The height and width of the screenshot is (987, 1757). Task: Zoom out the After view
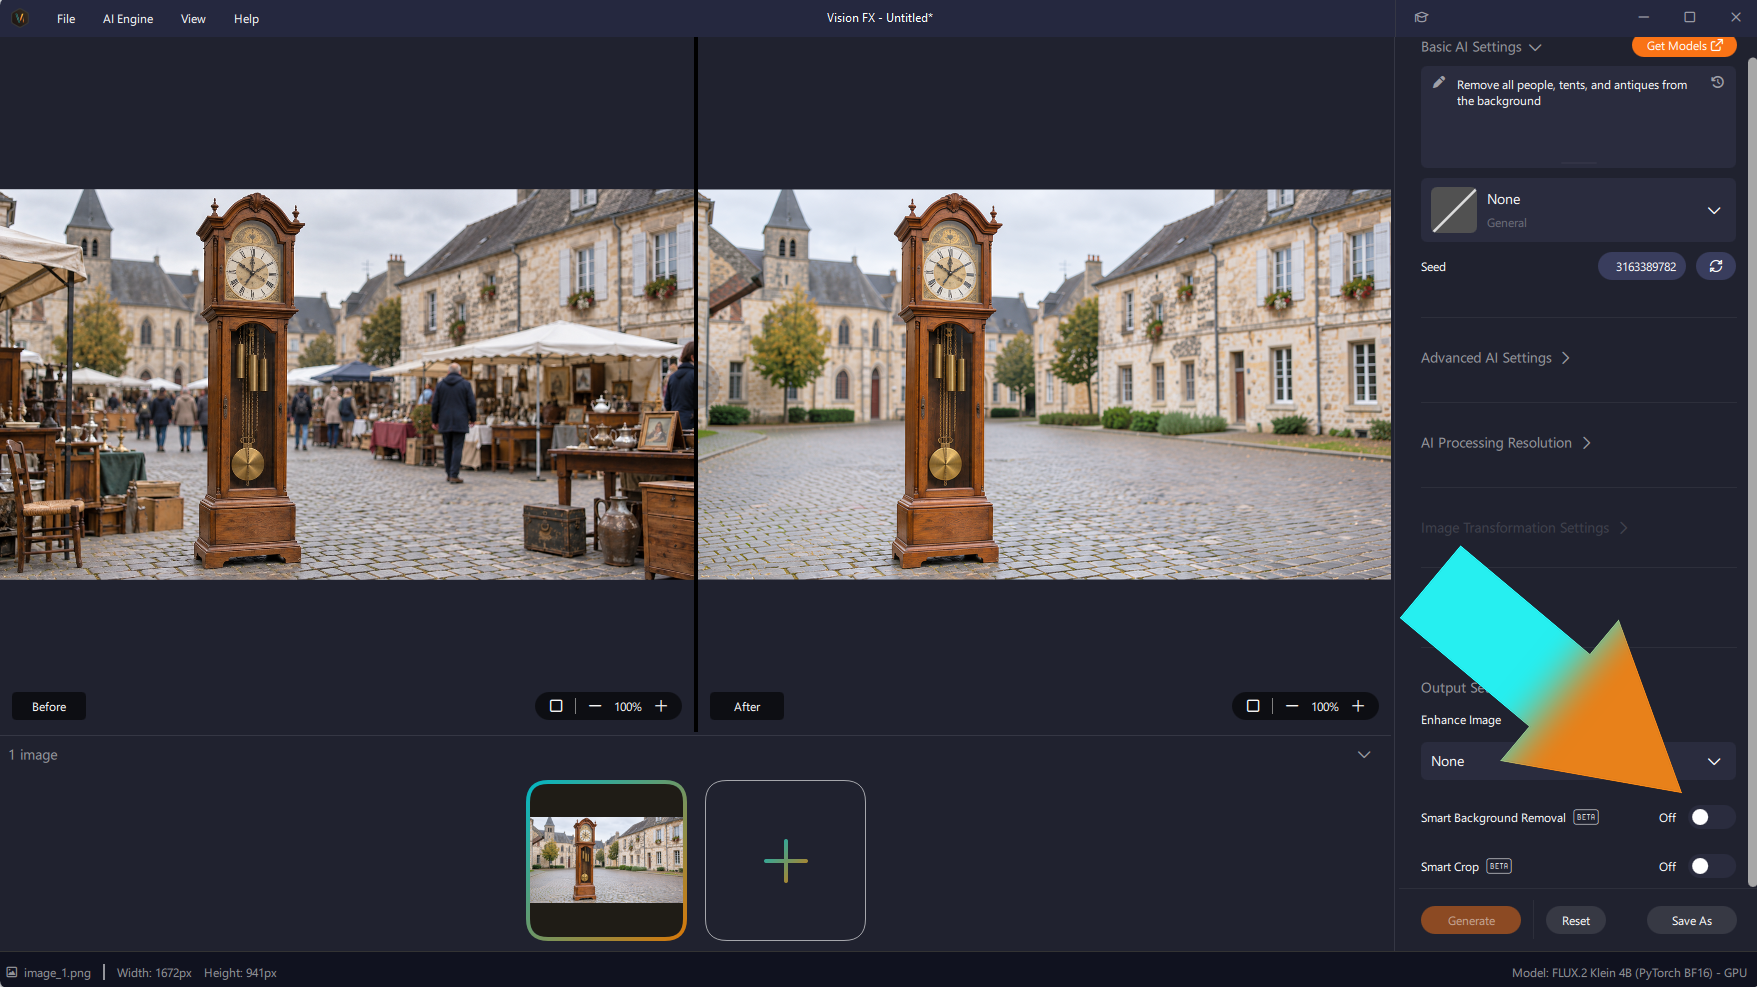tap(1292, 706)
